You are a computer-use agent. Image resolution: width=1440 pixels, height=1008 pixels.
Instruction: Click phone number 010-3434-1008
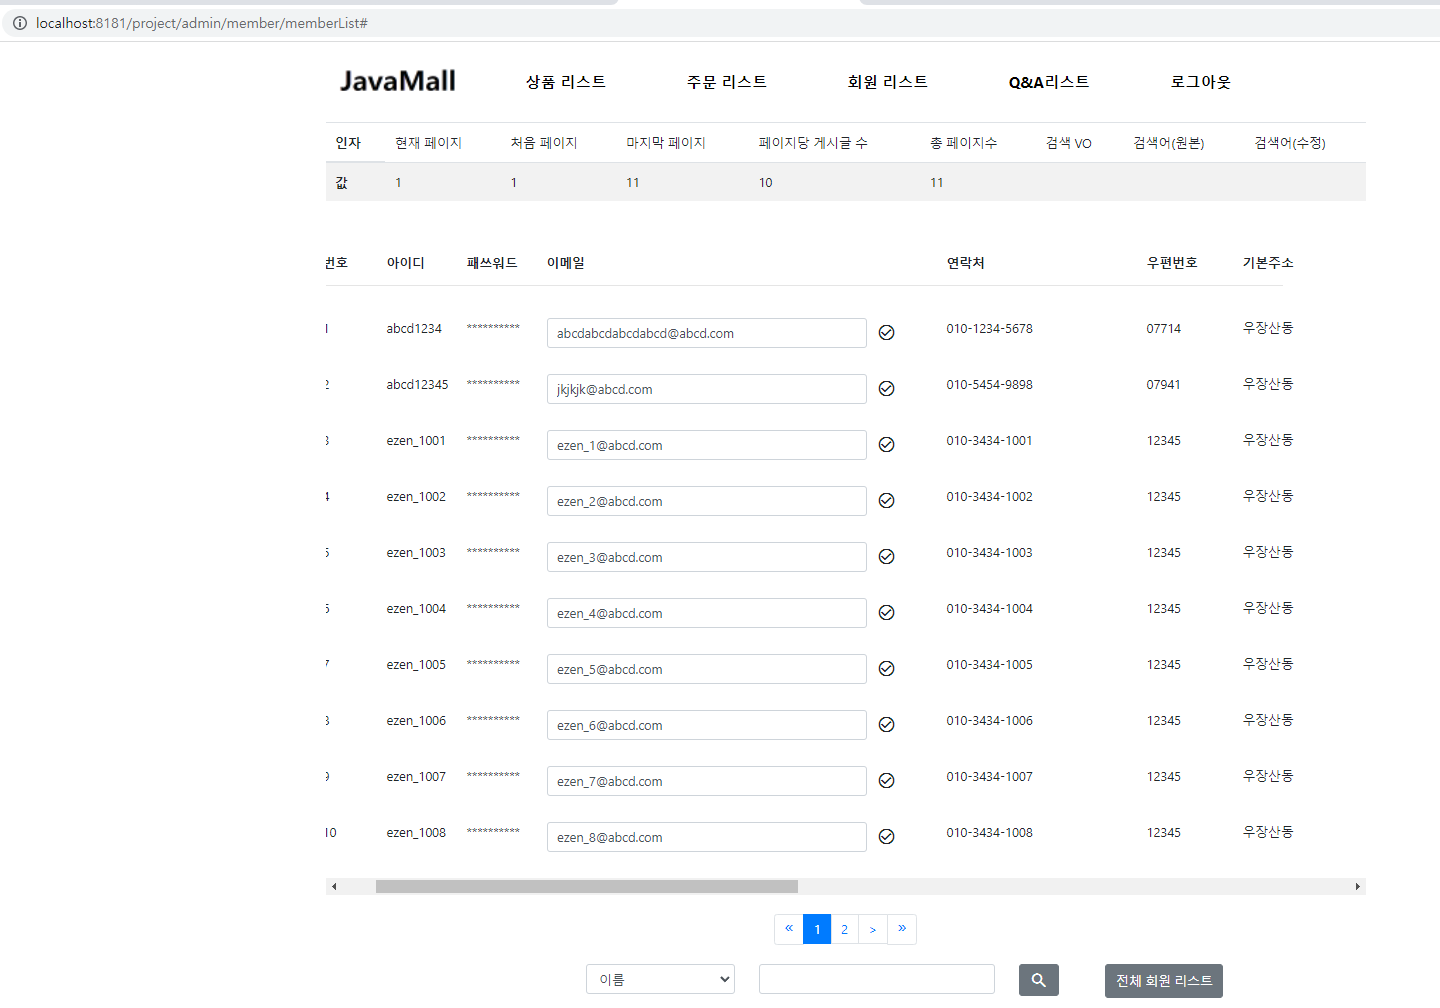(x=990, y=832)
